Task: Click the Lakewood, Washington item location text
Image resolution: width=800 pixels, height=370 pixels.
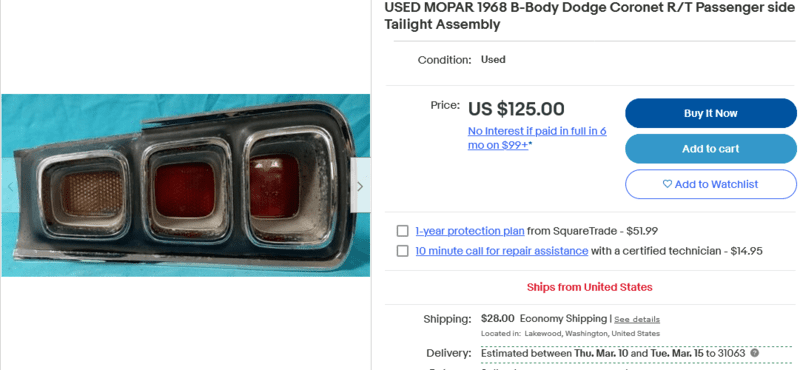Action: tap(570, 334)
